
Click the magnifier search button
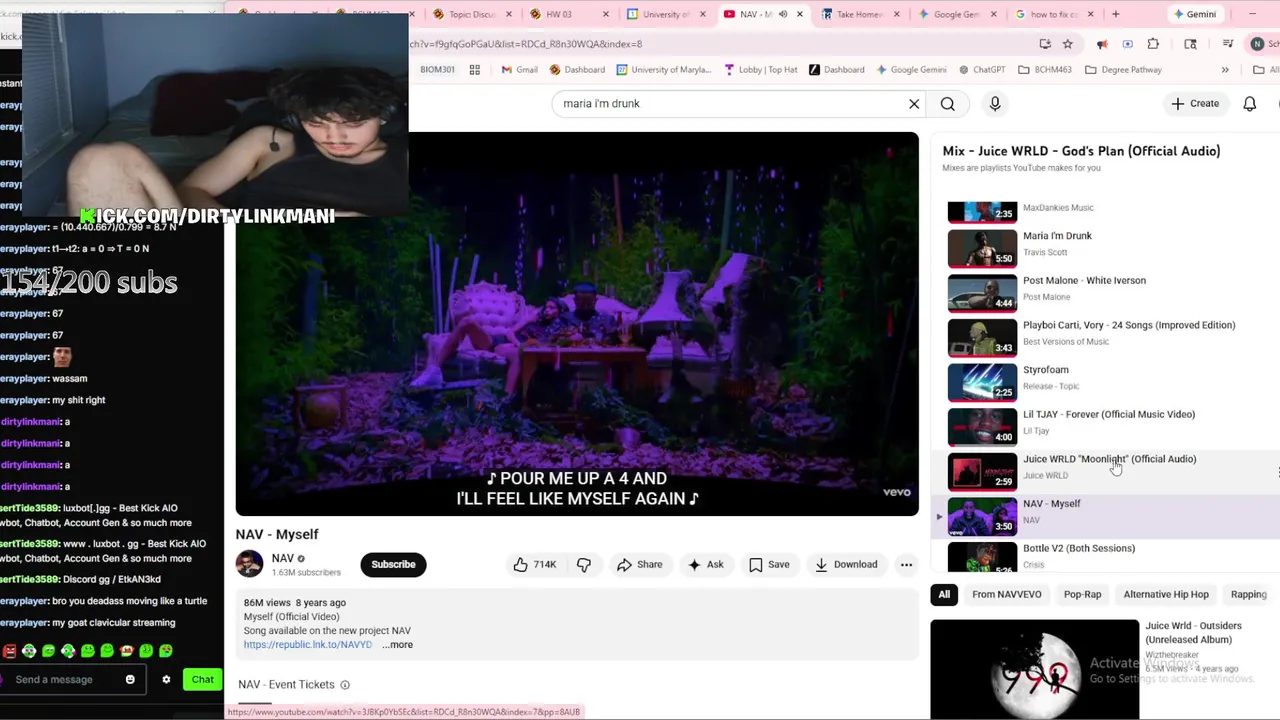tap(947, 104)
